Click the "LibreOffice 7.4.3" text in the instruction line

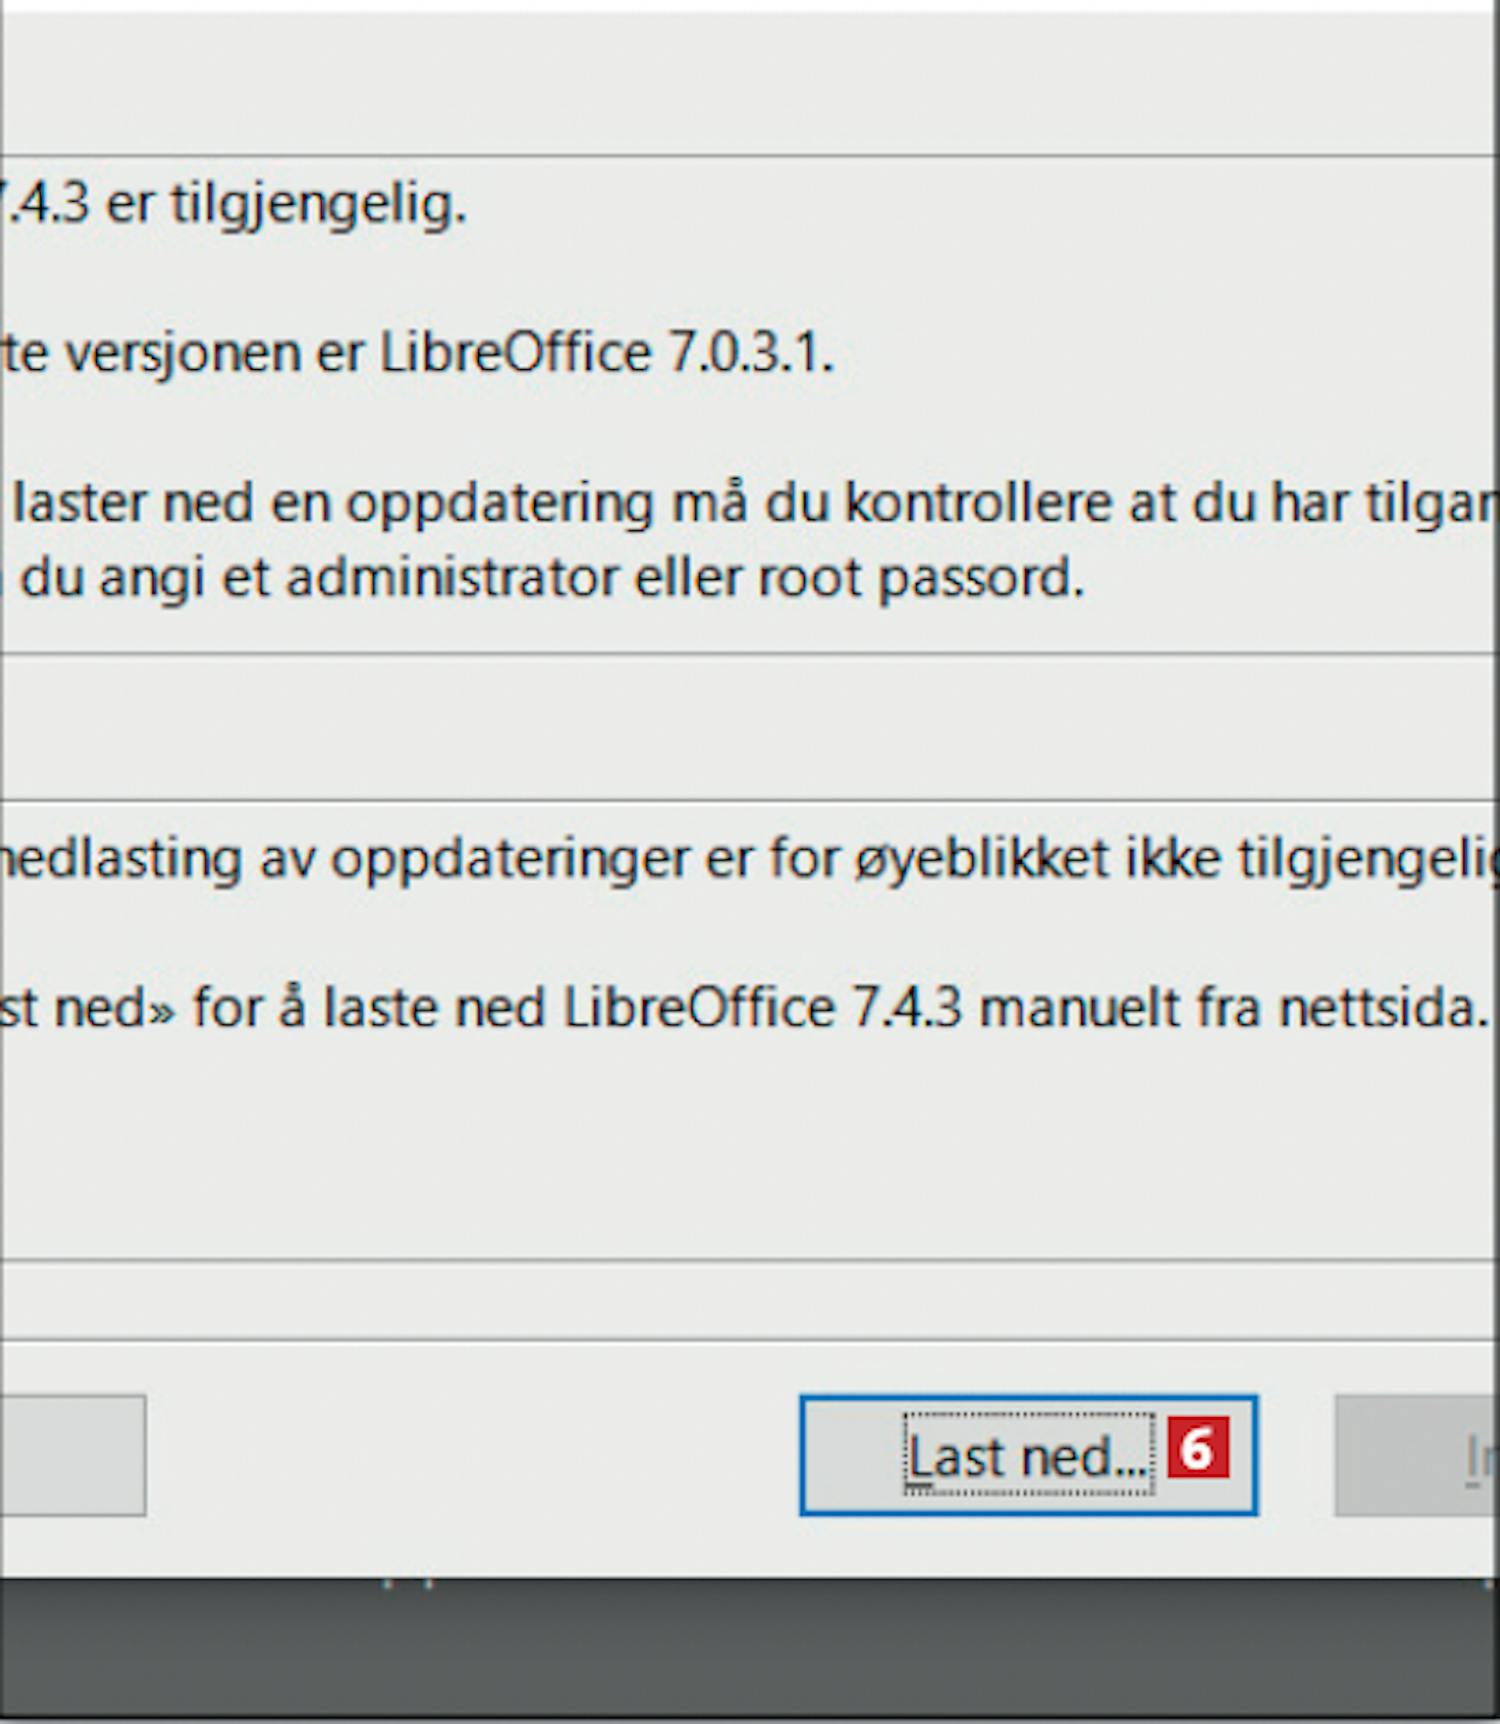click(763, 1008)
